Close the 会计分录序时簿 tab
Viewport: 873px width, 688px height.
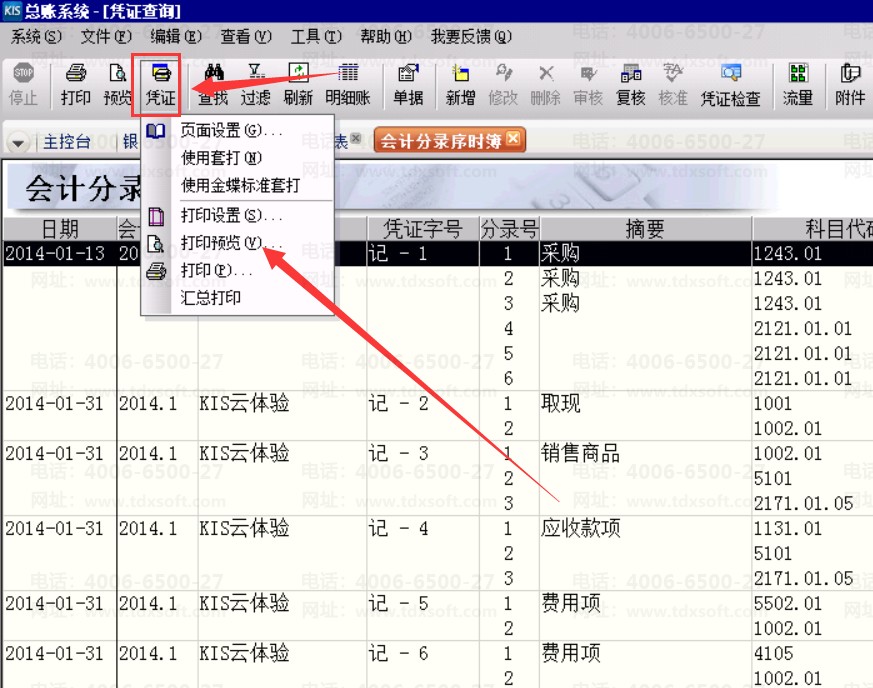(513, 140)
